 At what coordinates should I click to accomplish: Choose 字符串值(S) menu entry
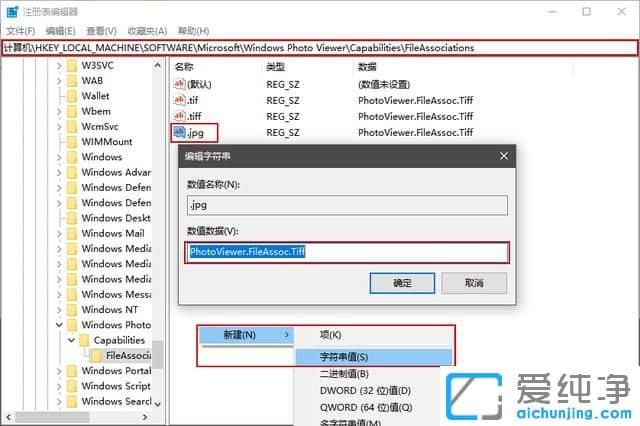(373, 357)
